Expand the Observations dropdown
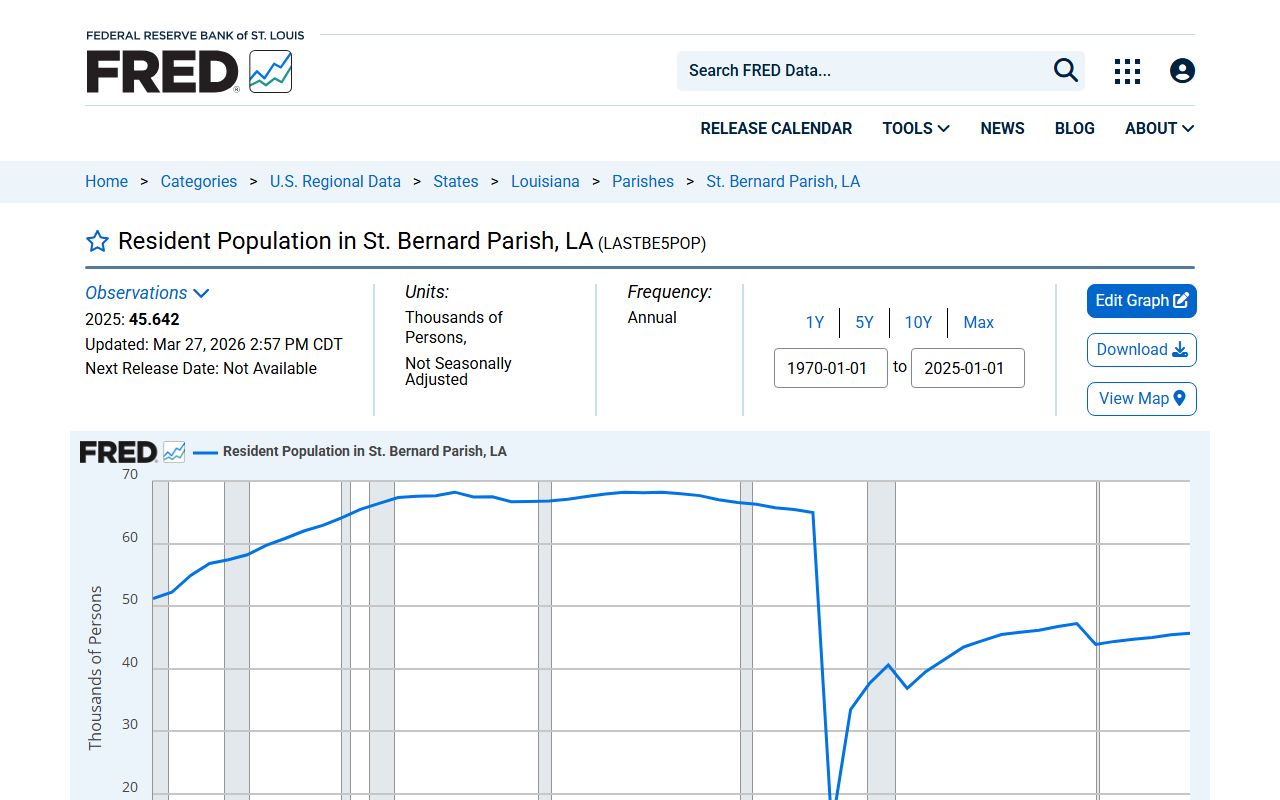Image resolution: width=1280 pixels, height=800 pixels. 147,293
